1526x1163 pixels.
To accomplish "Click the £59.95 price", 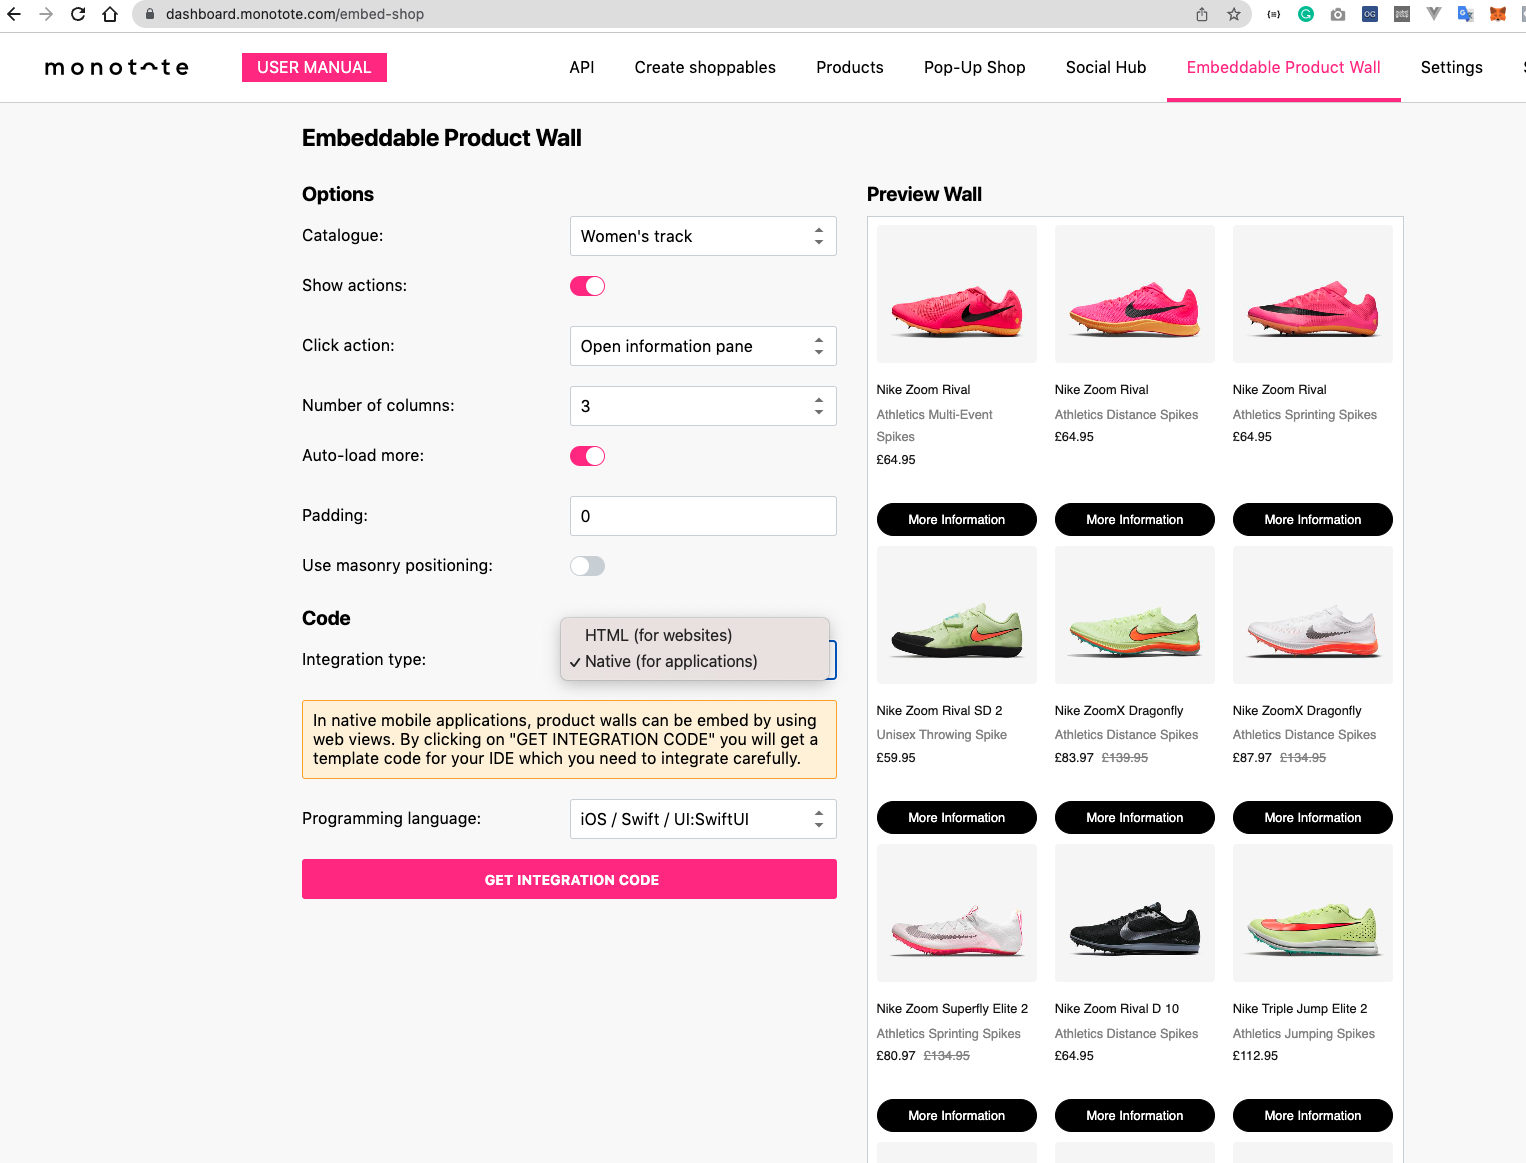I will [896, 758].
